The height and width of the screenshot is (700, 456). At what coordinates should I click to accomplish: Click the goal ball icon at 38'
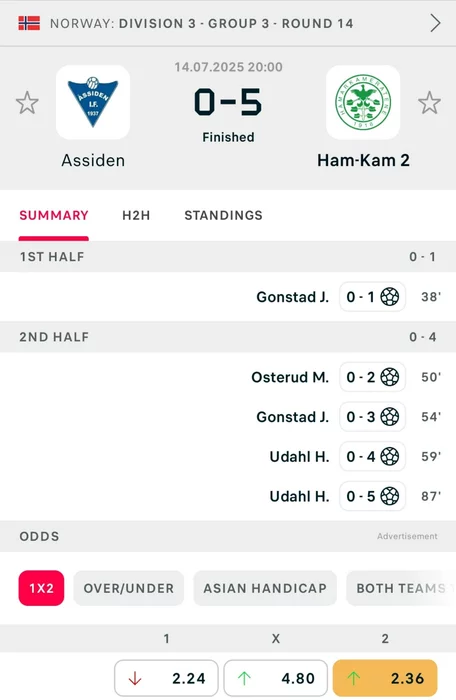tap(389, 297)
